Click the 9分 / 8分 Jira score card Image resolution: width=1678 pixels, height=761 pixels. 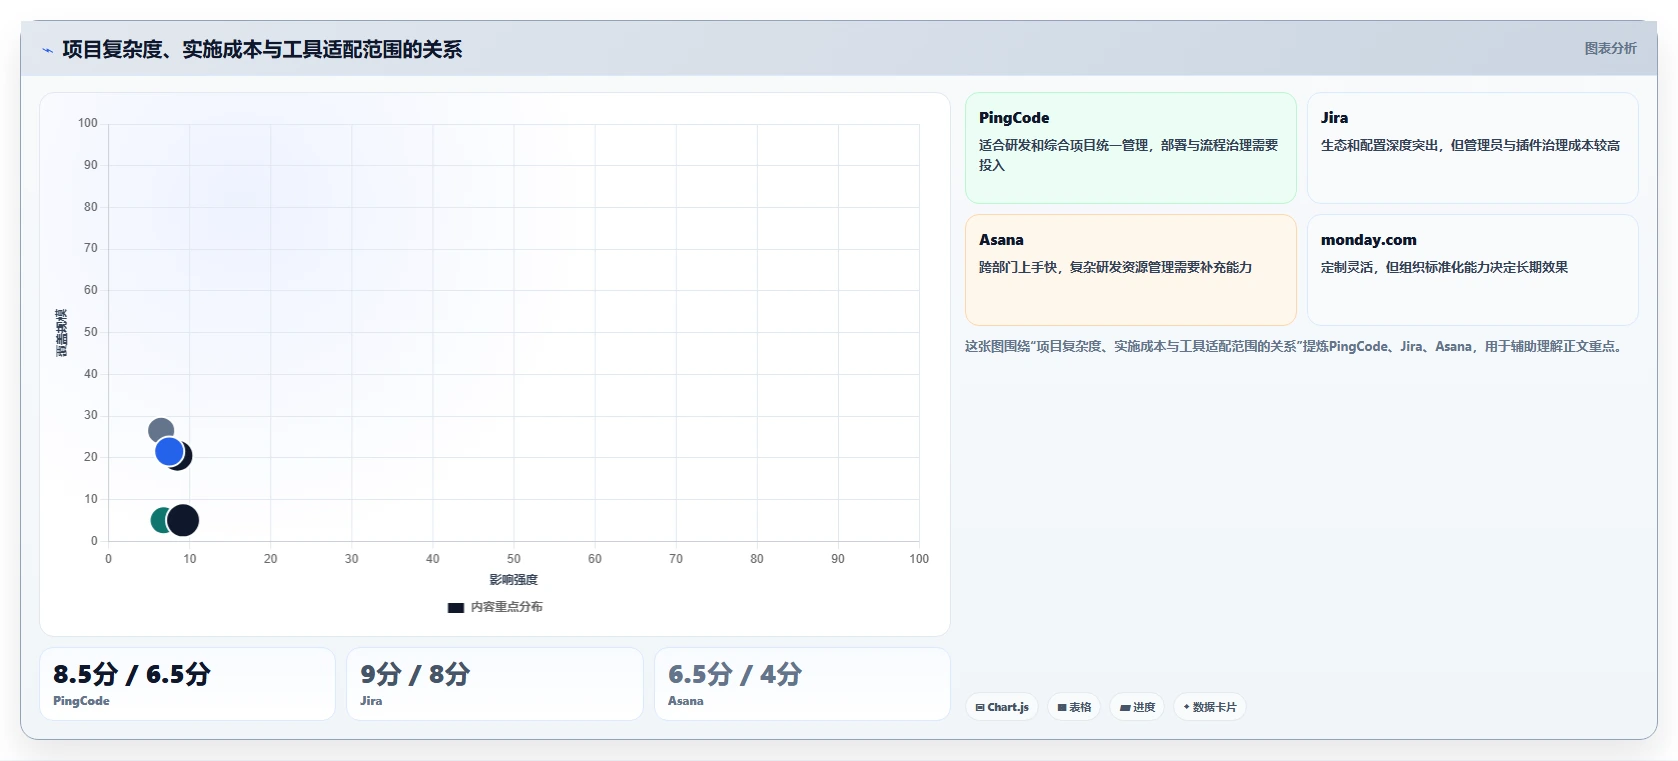click(x=494, y=684)
